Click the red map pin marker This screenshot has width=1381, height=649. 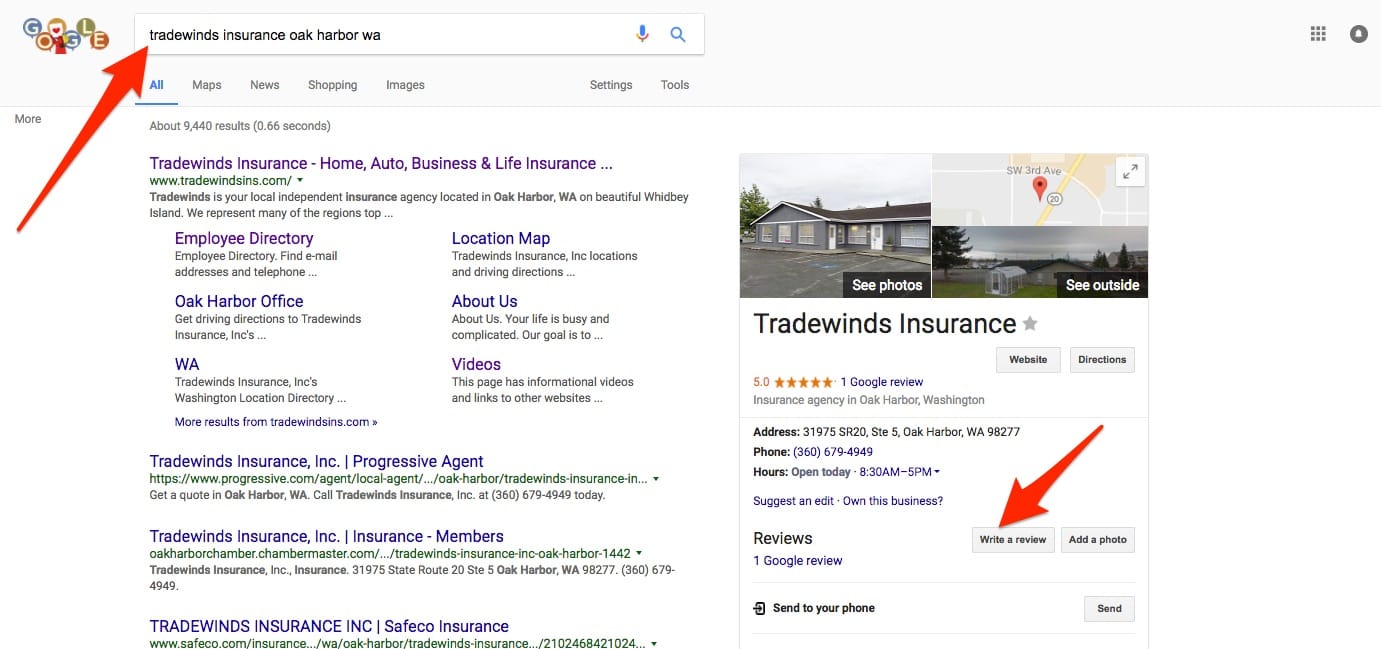[x=1040, y=189]
